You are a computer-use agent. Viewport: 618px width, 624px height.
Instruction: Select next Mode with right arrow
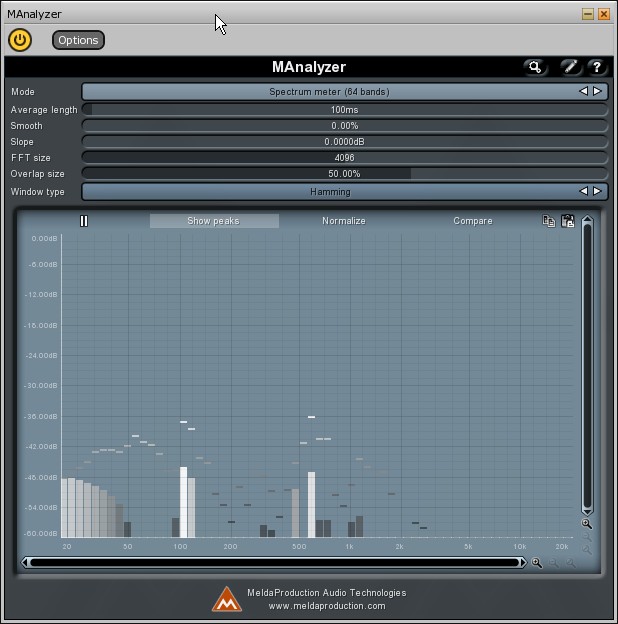point(597,91)
